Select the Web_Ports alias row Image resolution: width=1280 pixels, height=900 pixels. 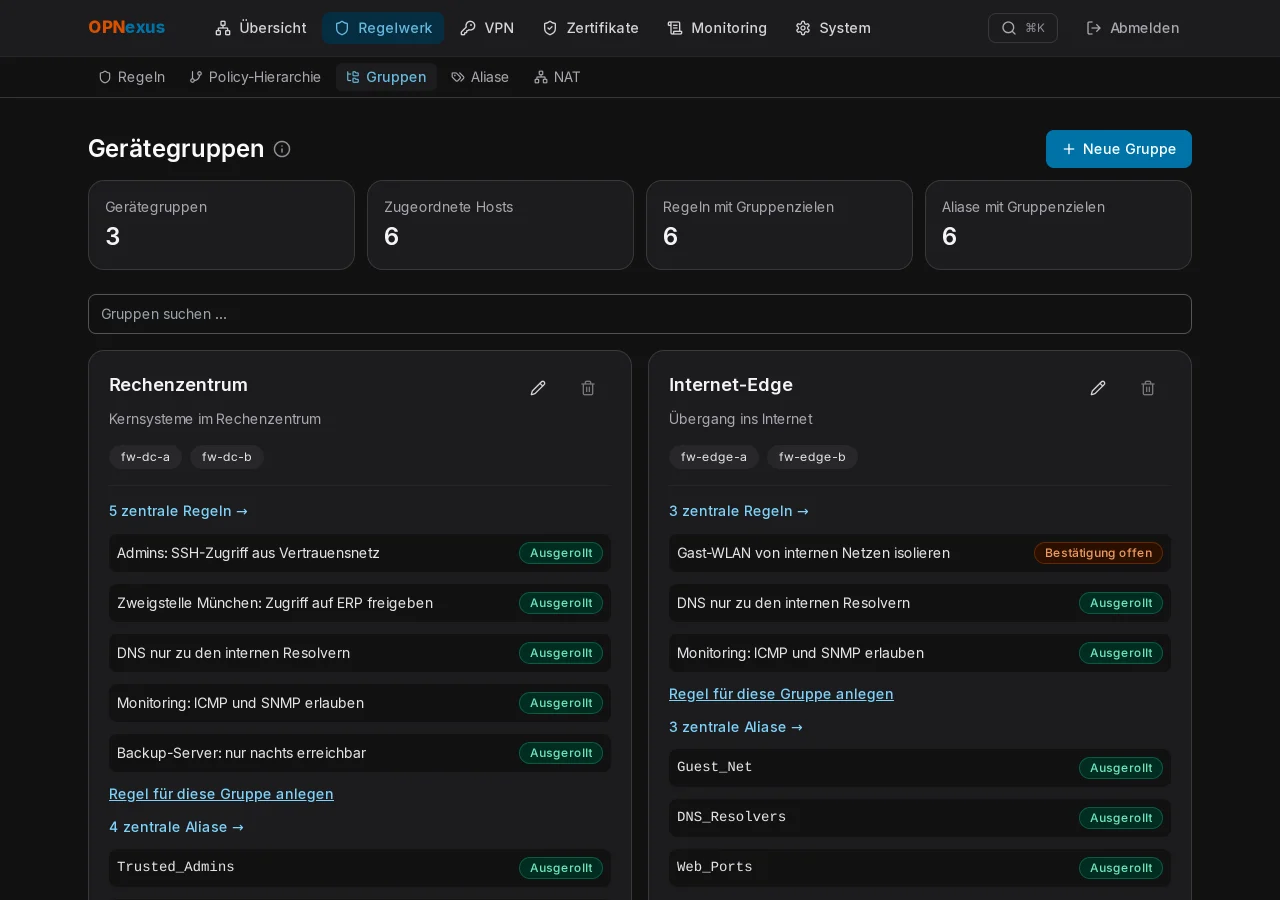coord(920,868)
